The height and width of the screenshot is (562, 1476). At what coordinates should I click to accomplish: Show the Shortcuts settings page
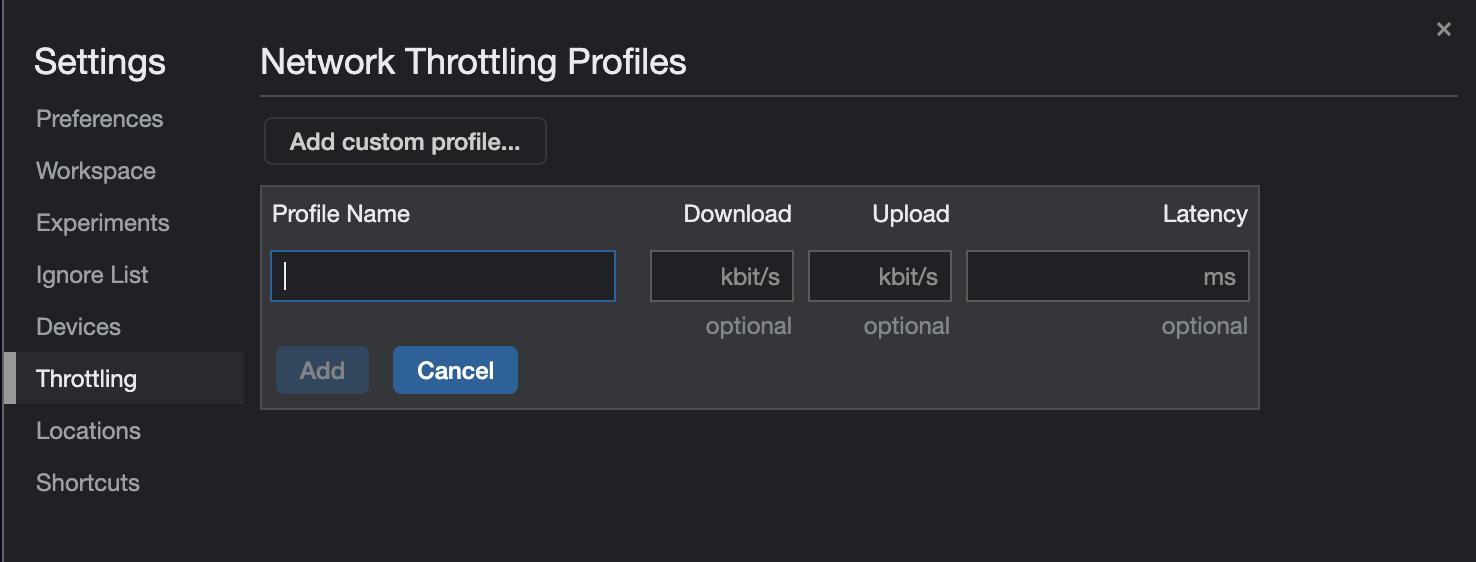(x=88, y=483)
